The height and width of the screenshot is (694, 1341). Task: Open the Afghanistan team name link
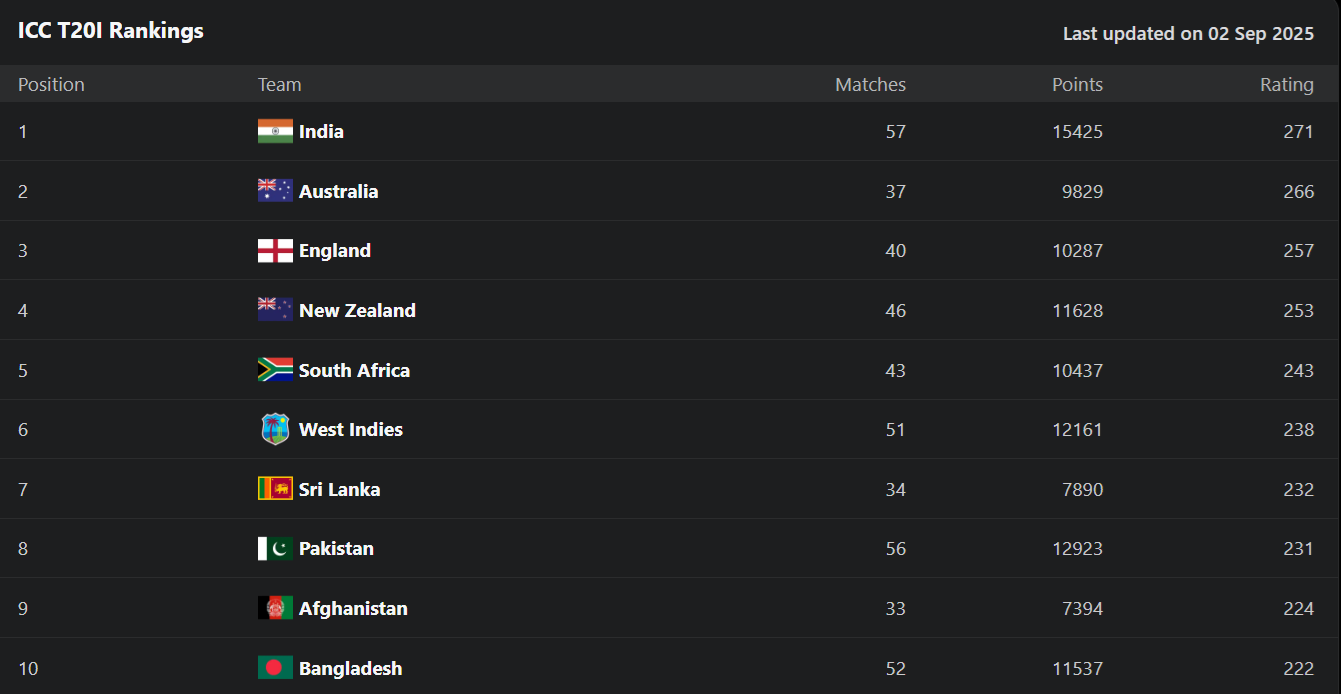click(353, 608)
